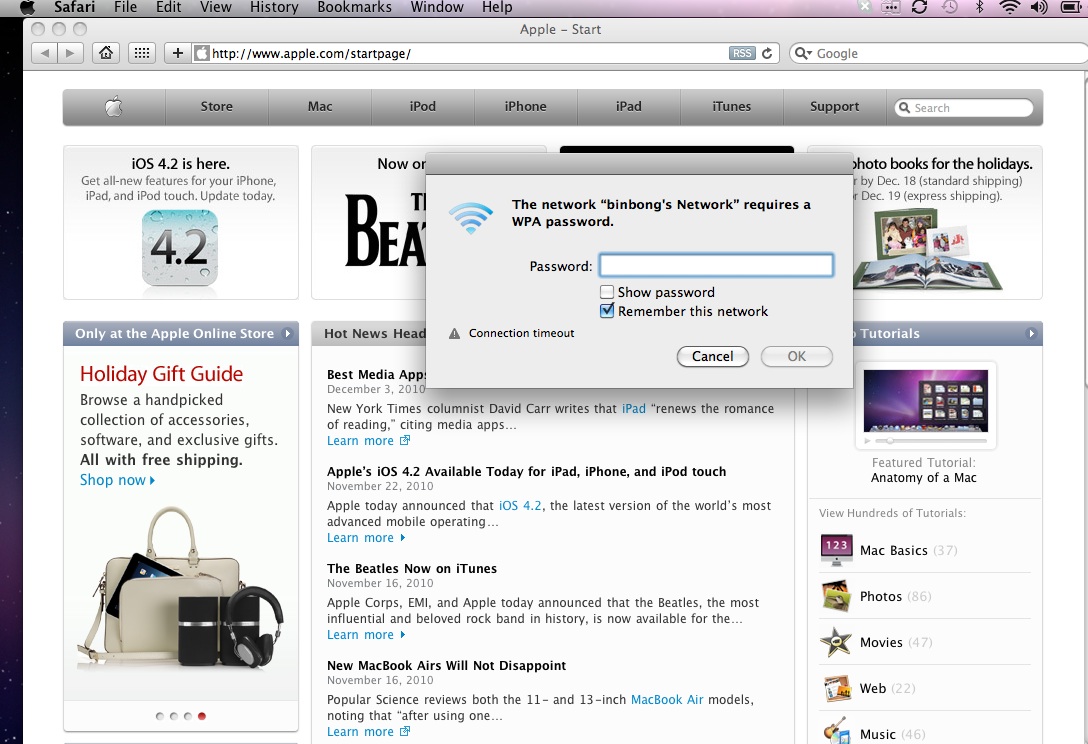Viewport: 1088px width, 744px height.
Task: Go to the iPad tab
Action: [x=628, y=107]
